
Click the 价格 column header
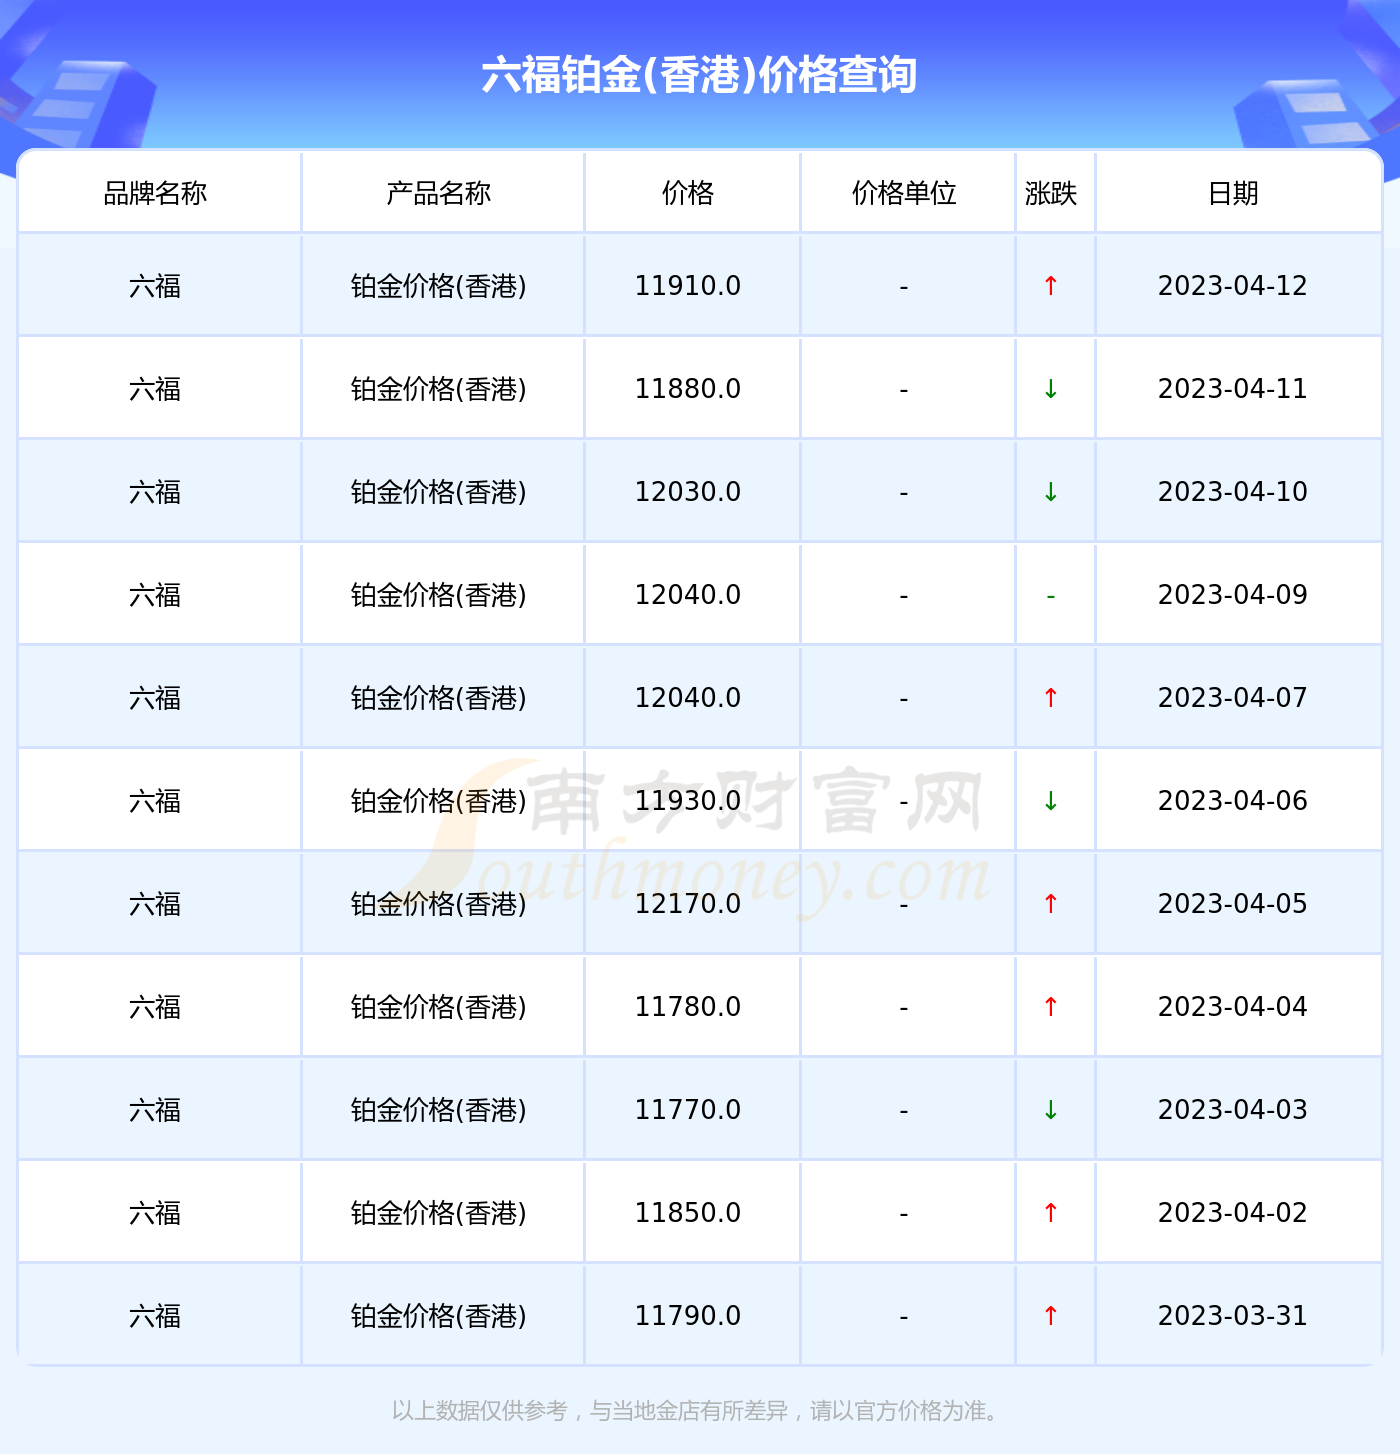[x=688, y=193]
